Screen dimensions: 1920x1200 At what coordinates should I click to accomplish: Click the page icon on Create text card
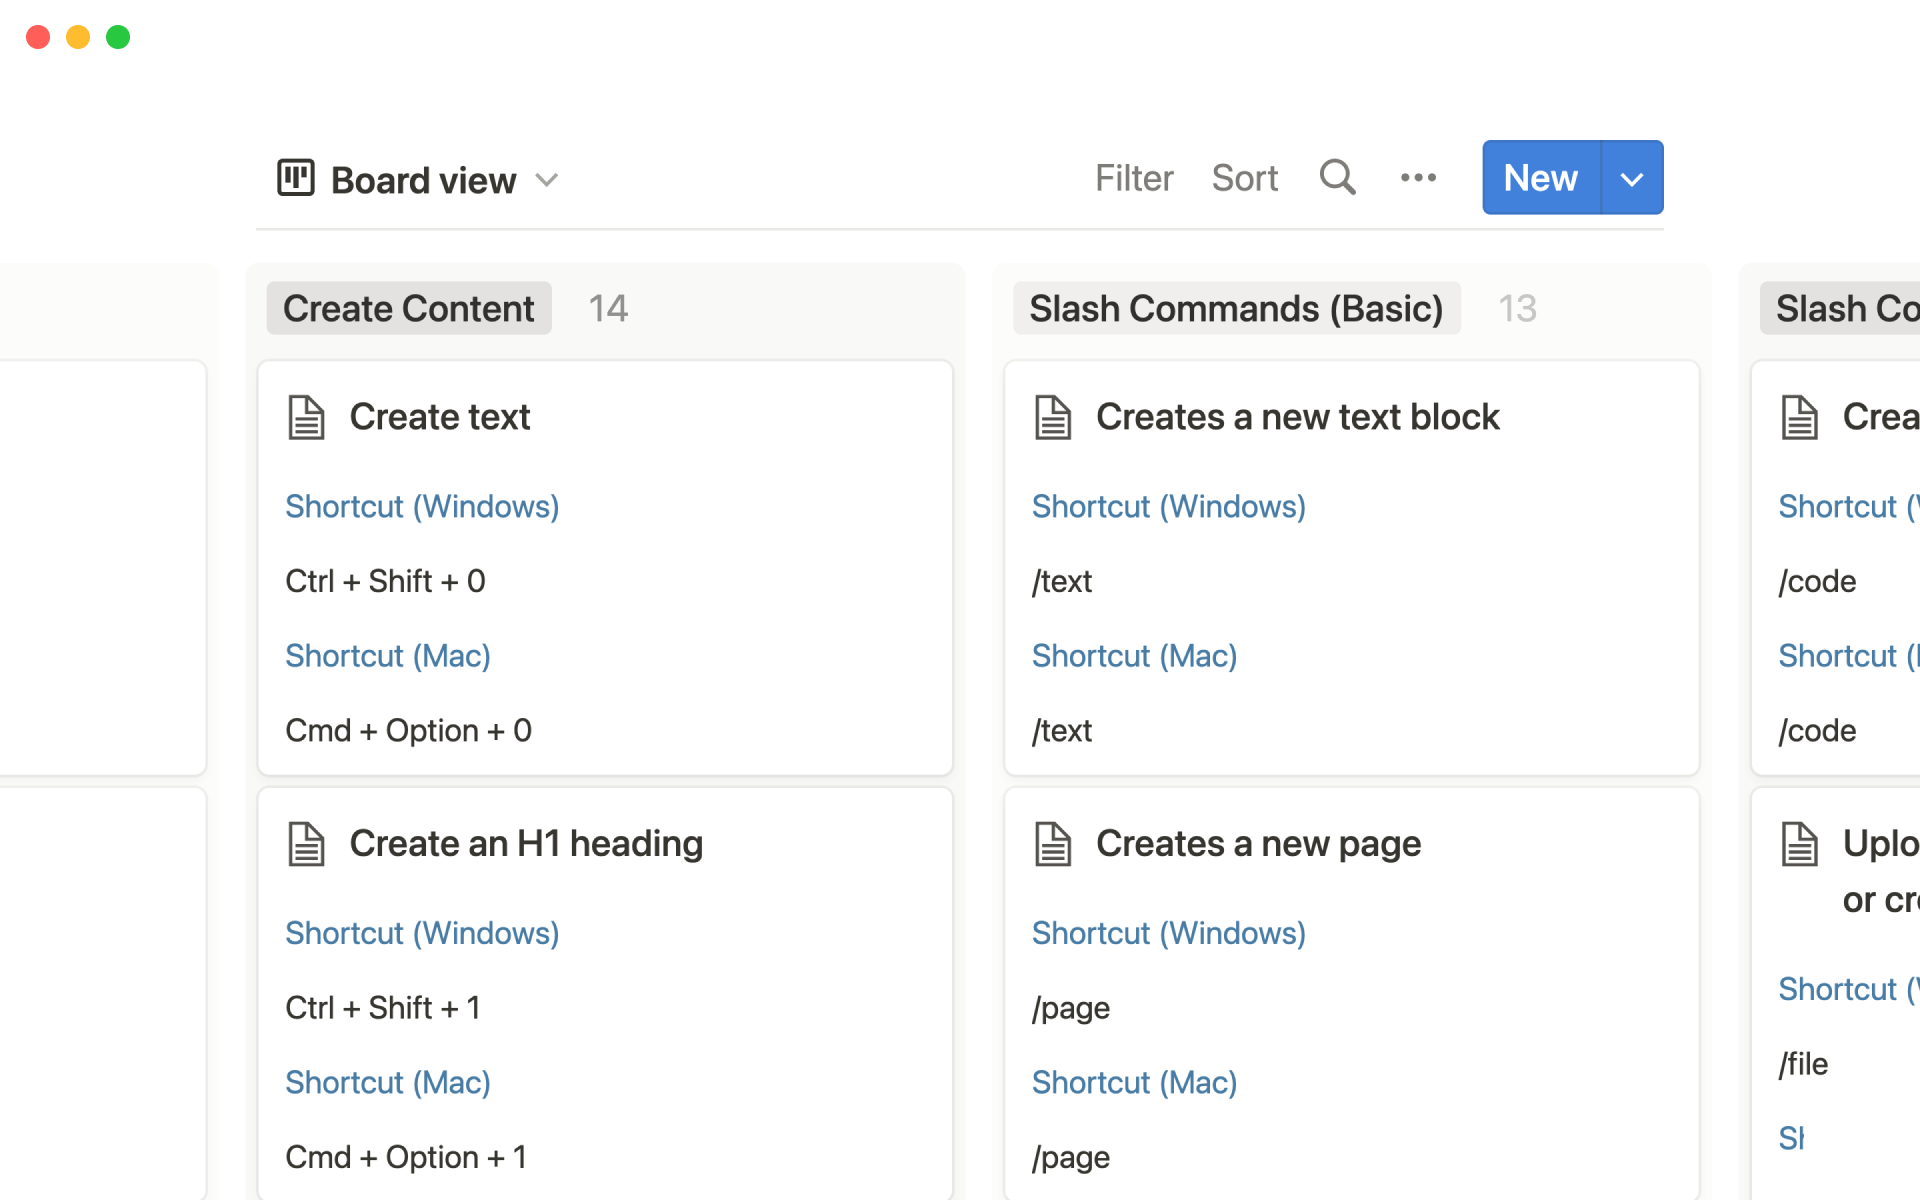point(306,417)
